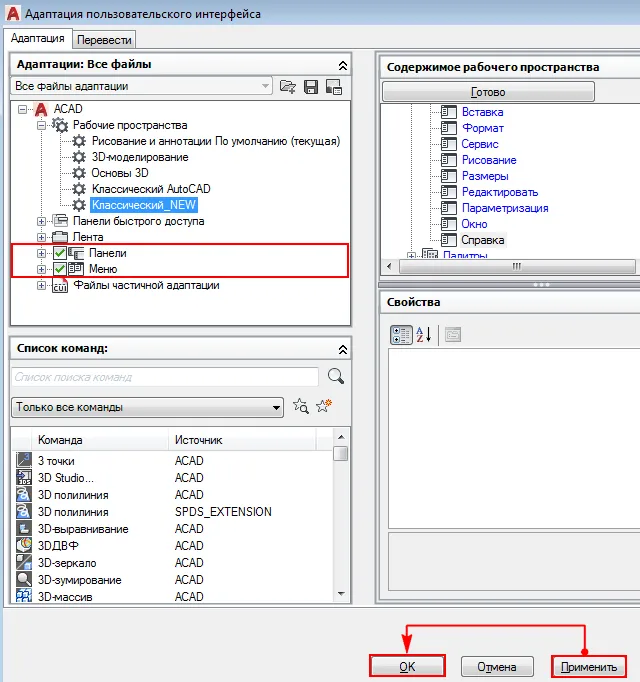Select the Размеры menu entry
This screenshot has width=640, height=682.
[485, 176]
